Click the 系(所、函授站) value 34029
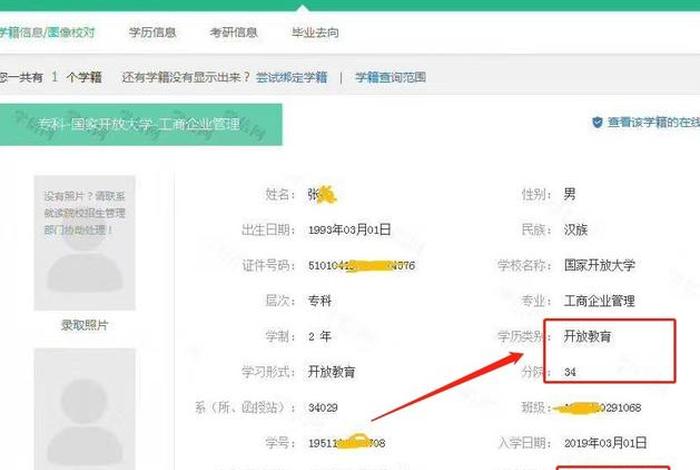The height and width of the screenshot is (470, 700). pos(324,407)
